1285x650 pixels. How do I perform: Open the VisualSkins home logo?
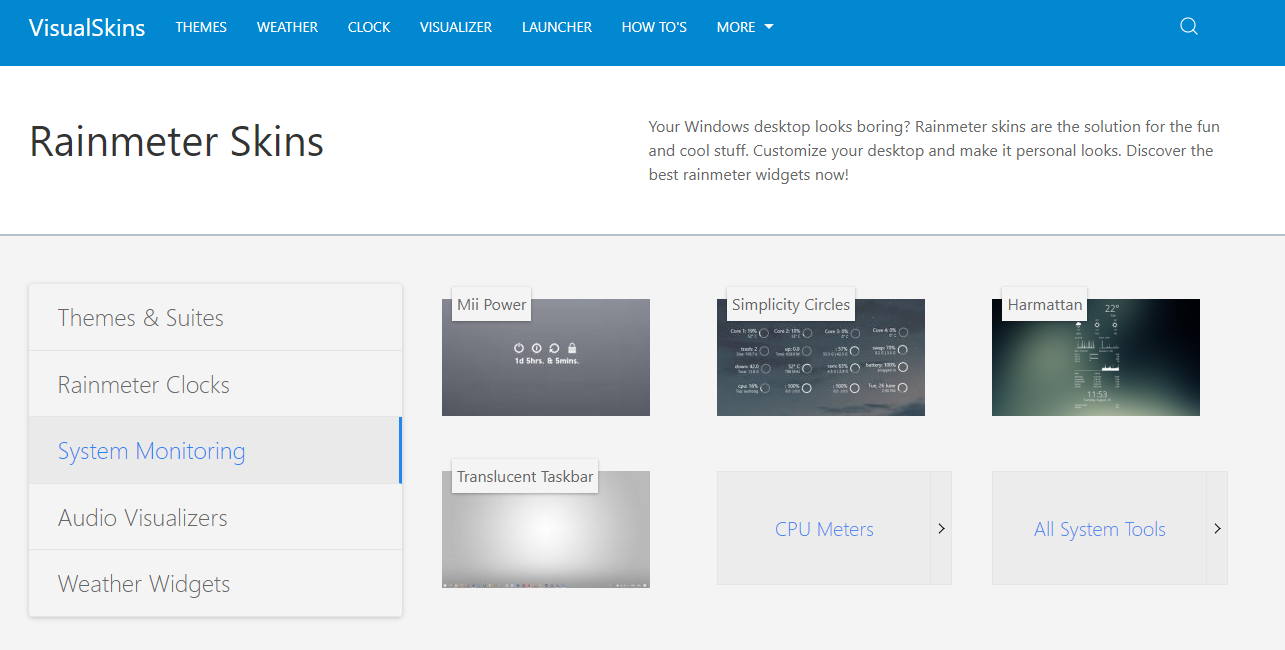pyautogui.click(x=87, y=27)
